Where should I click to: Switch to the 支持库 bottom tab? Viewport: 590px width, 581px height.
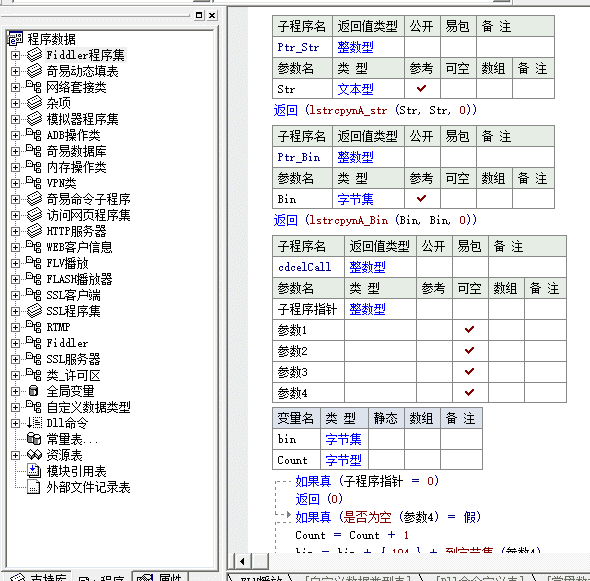38,577
